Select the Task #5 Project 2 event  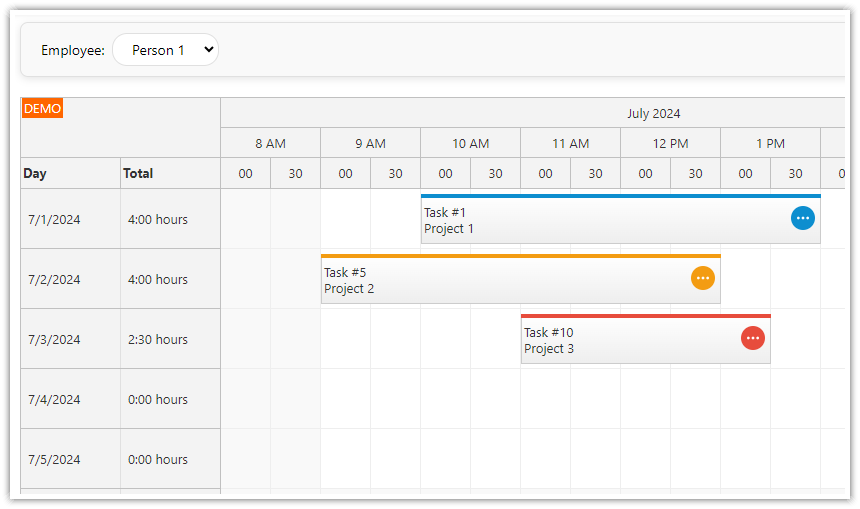(x=520, y=279)
